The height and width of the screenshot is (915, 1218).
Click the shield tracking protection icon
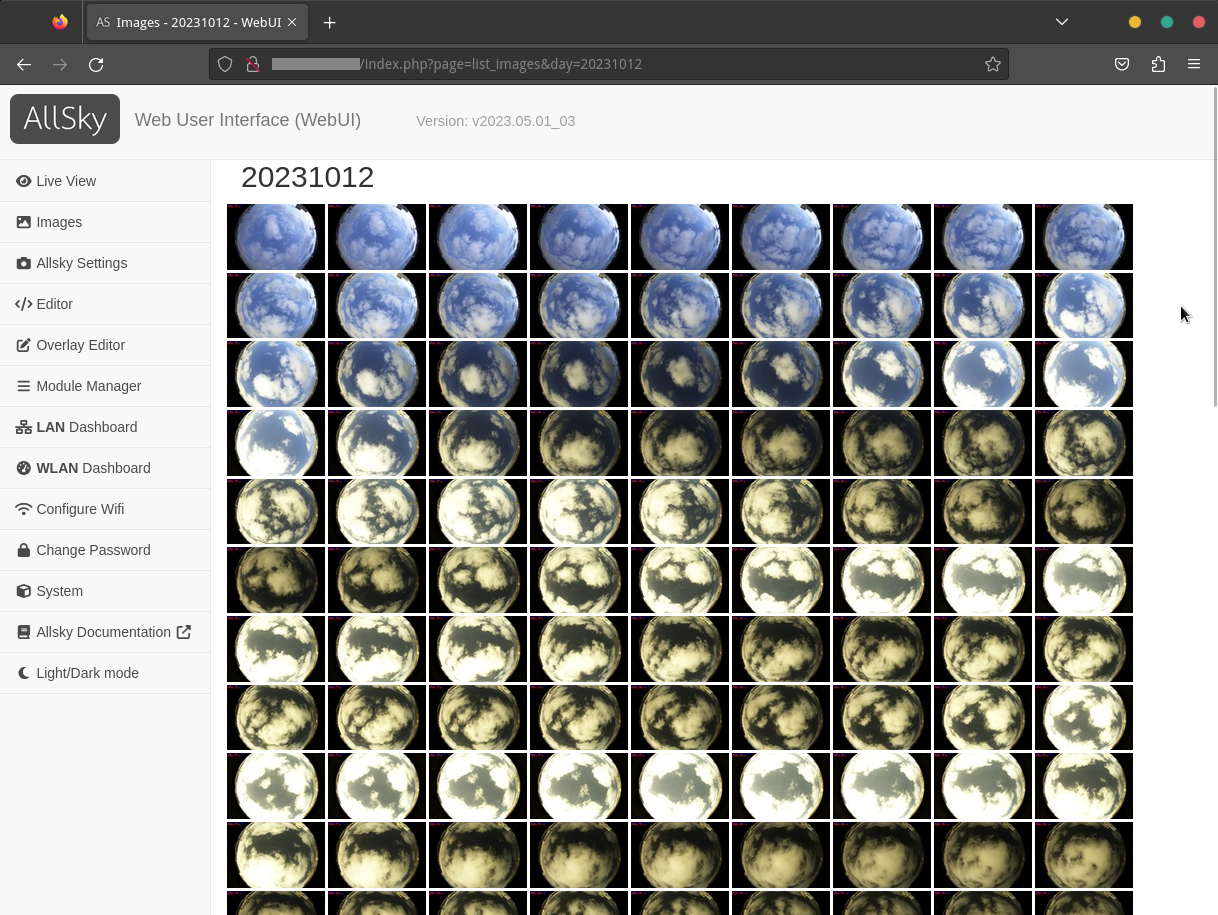click(x=225, y=64)
